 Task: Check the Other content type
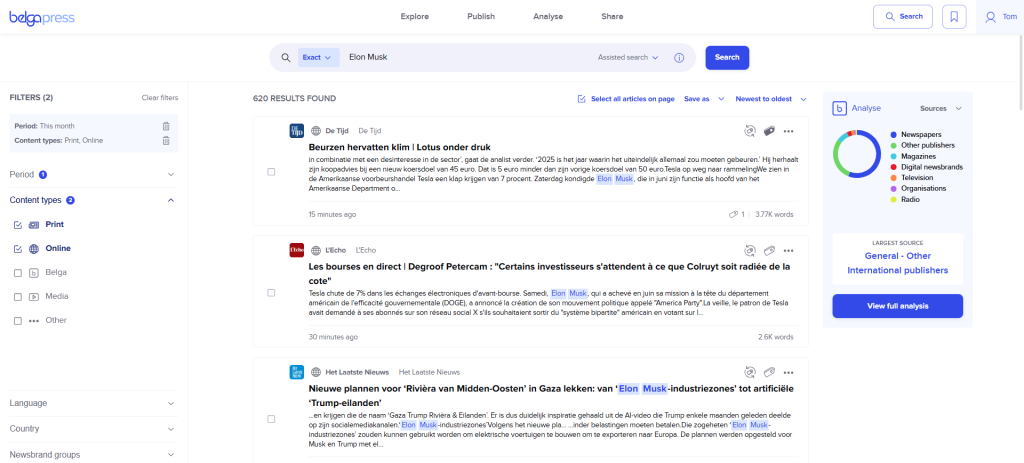tap(18, 321)
